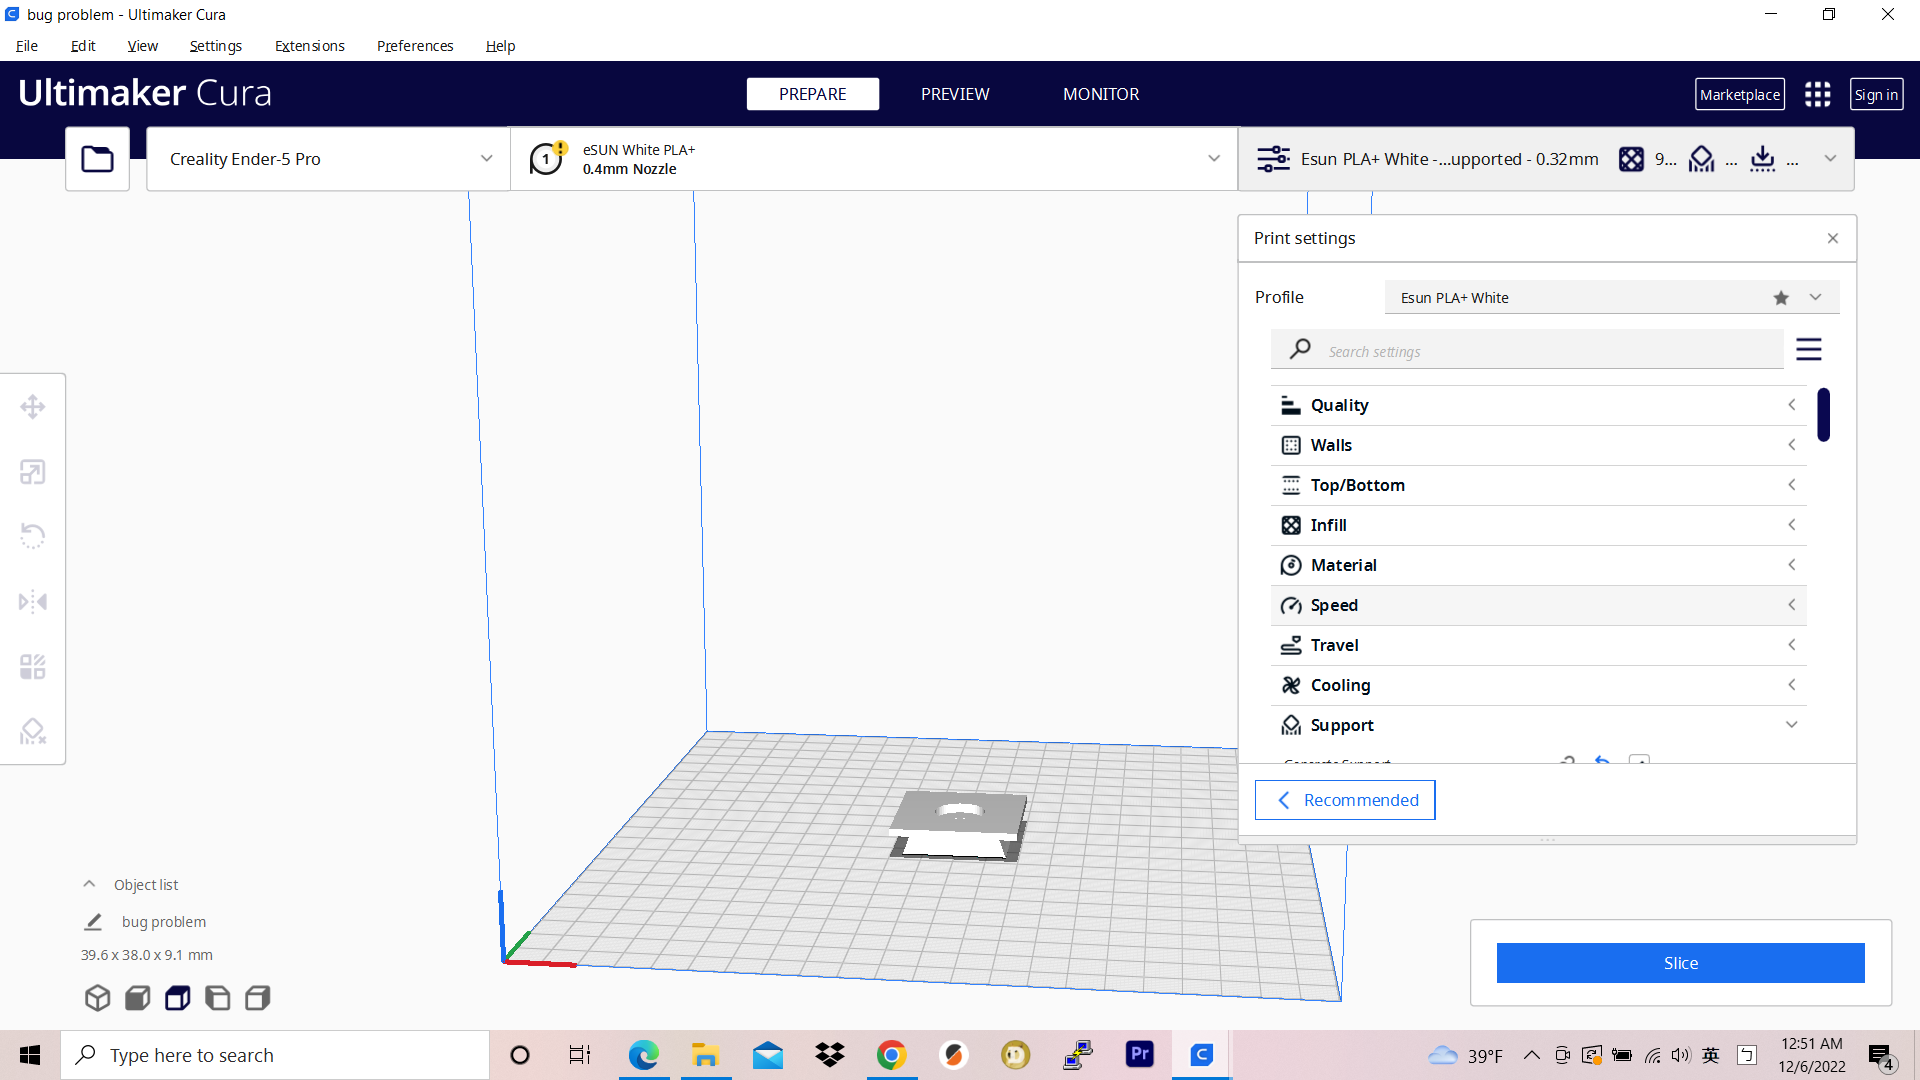Select the Mirror tool in left toolbar
This screenshot has width=1920, height=1080.
click(33, 602)
